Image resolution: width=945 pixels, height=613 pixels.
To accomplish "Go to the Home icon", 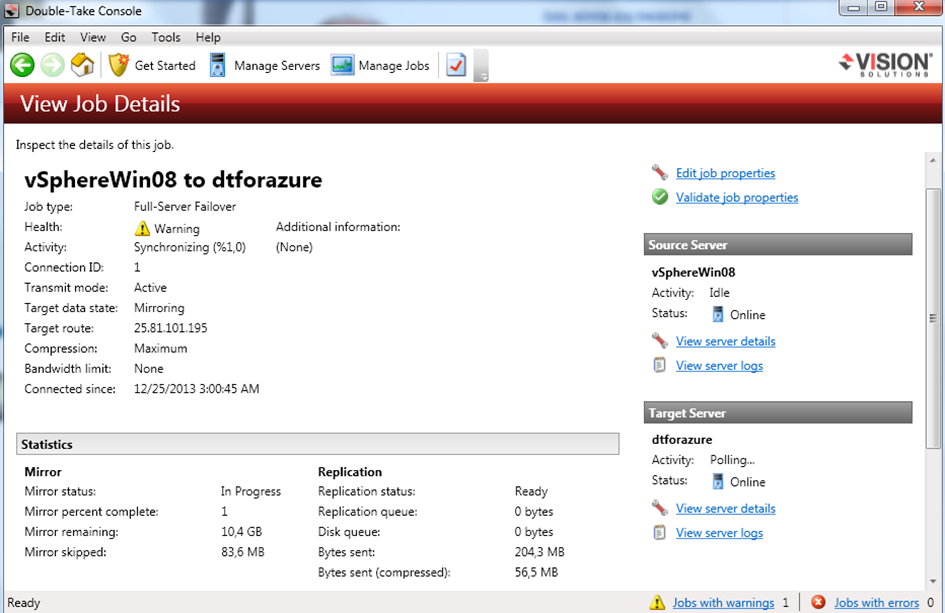I will pyautogui.click(x=83, y=64).
